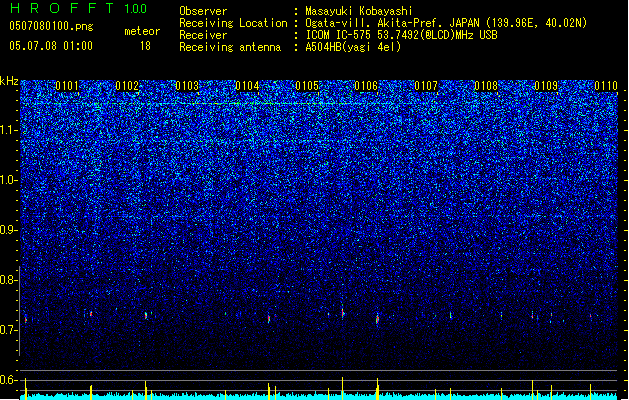
Task: Click the 0.6 frequency axis label
Action: pos(9,380)
